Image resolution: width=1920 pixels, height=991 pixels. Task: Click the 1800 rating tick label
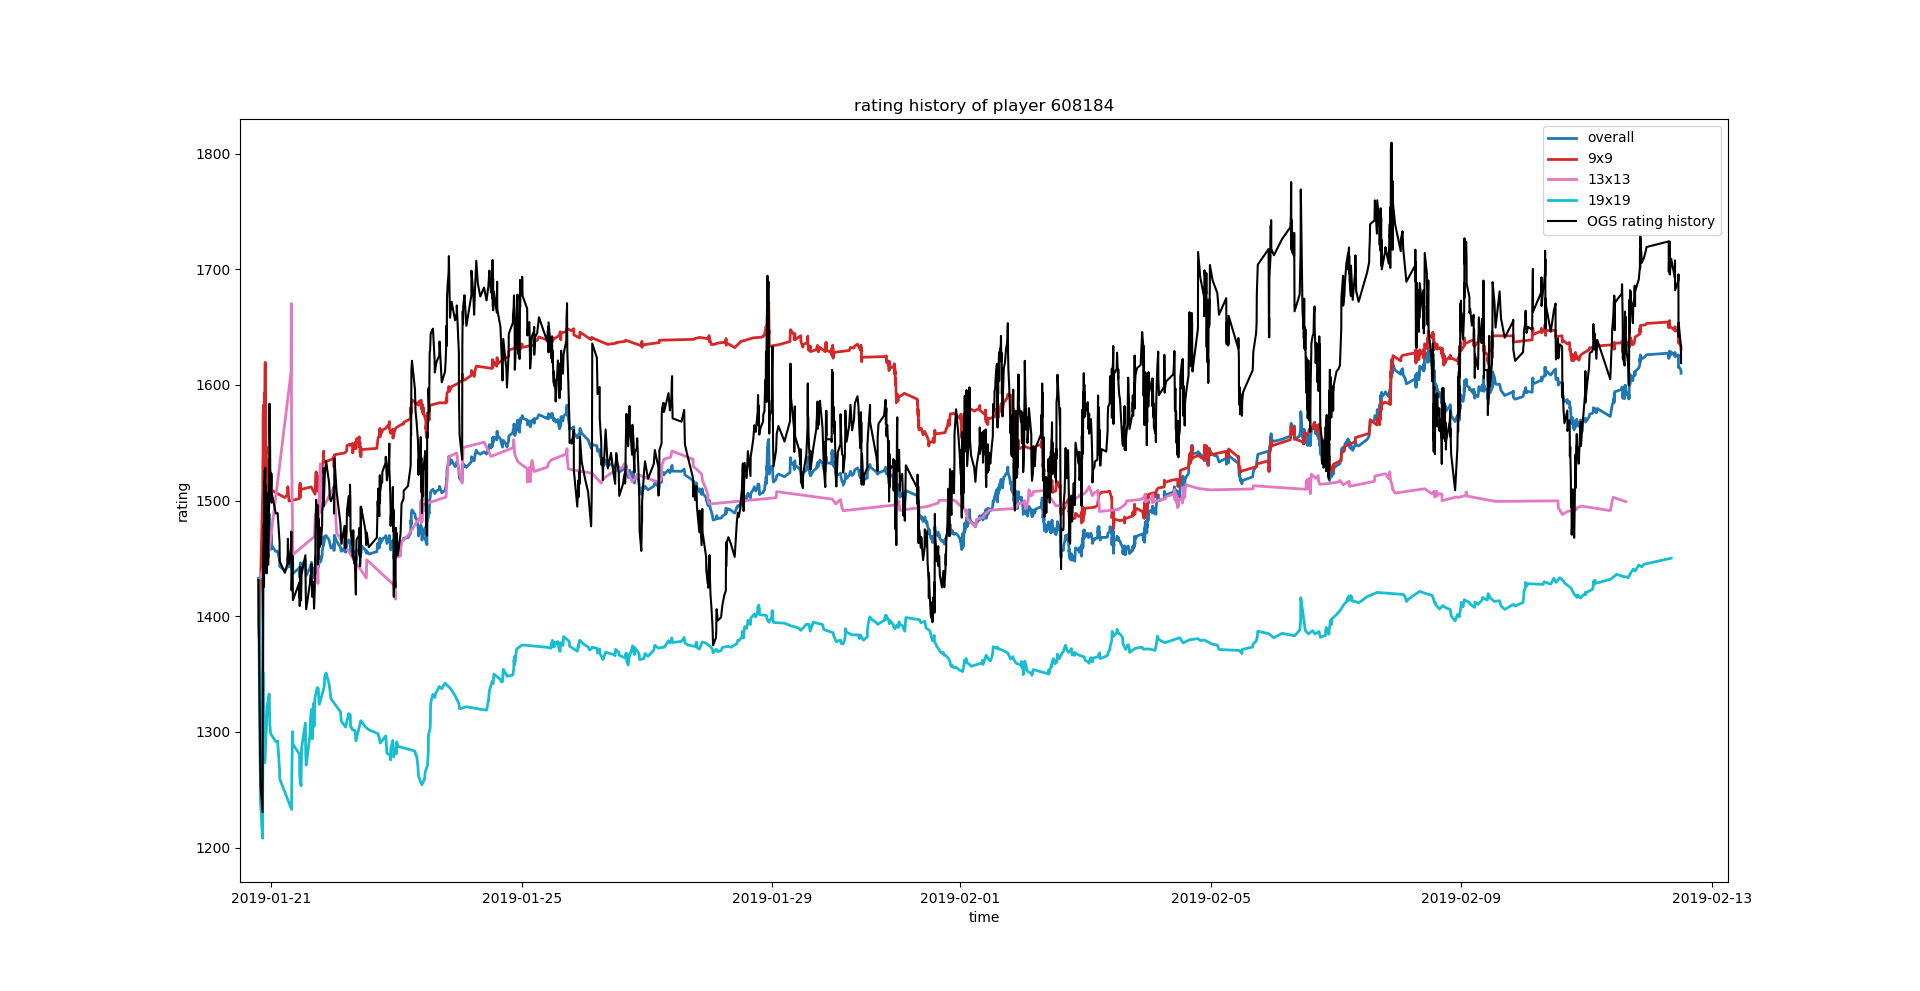pyautogui.click(x=213, y=154)
